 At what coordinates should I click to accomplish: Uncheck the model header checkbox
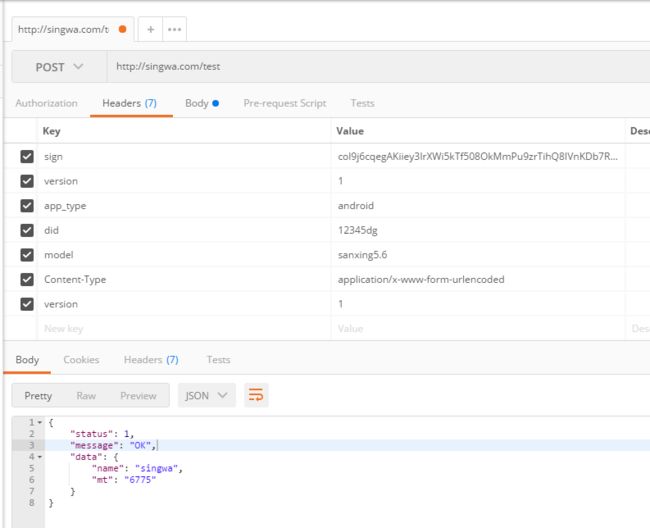[x=27, y=254]
